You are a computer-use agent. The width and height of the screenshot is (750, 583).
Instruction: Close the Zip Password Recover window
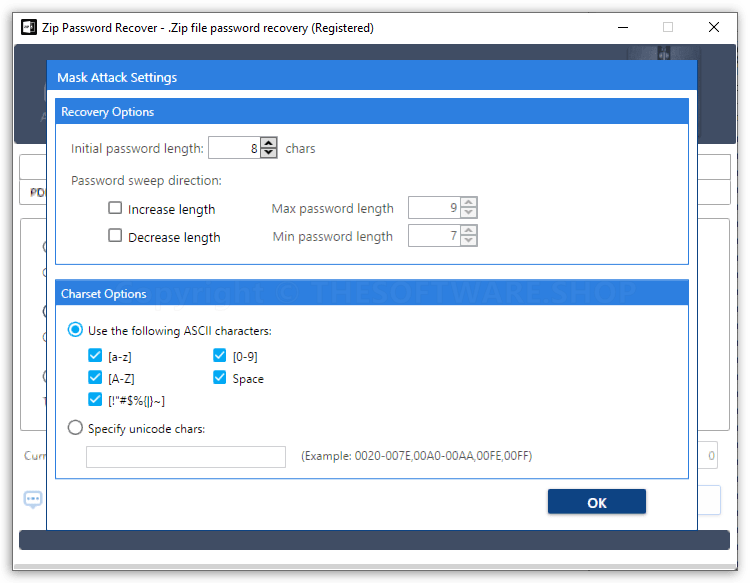click(x=714, y=27)
